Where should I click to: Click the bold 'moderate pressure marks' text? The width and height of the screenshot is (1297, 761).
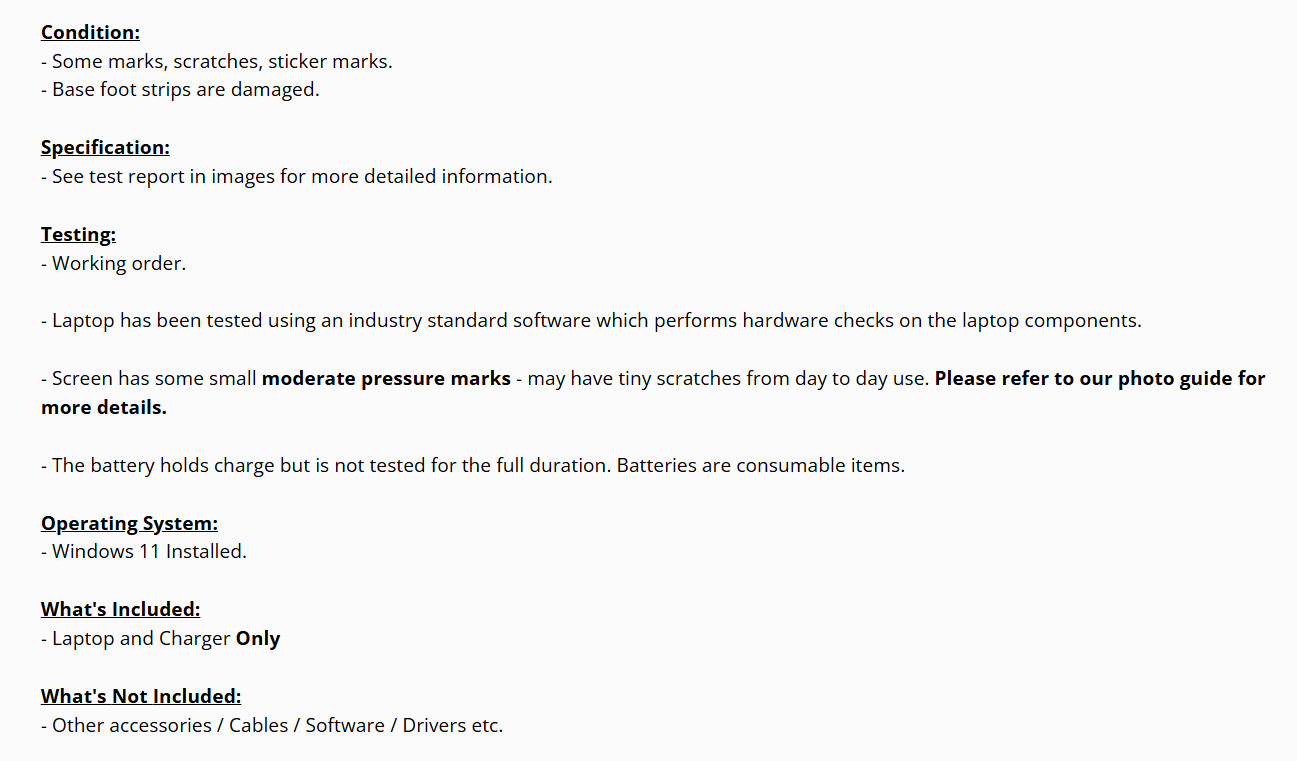click(386, 379)
